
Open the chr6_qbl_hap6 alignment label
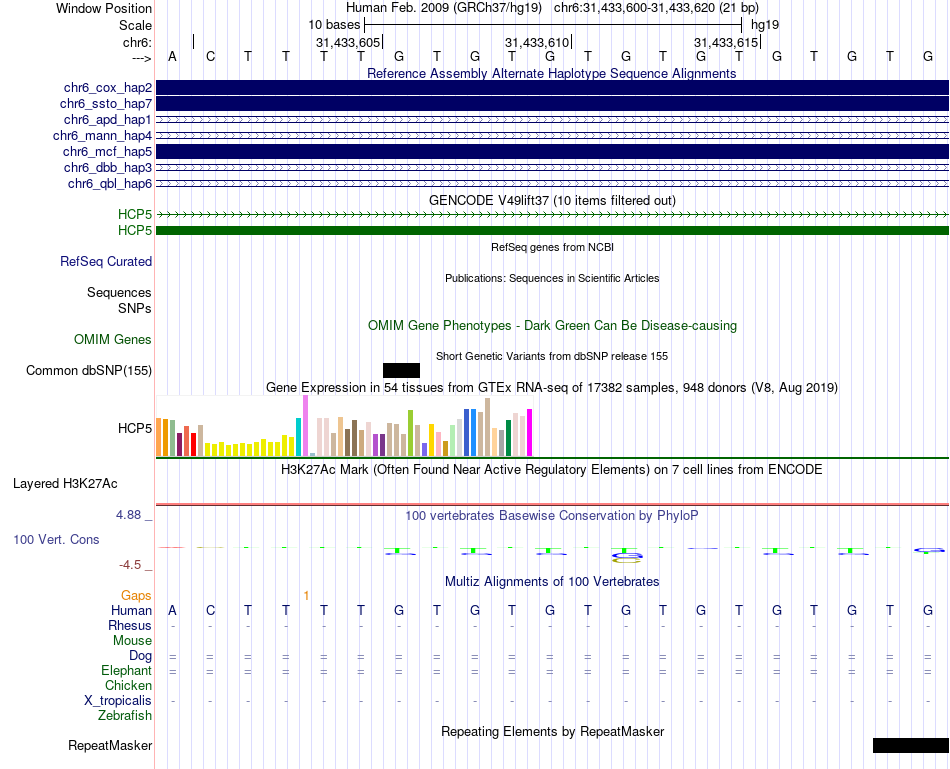[110, 184]
